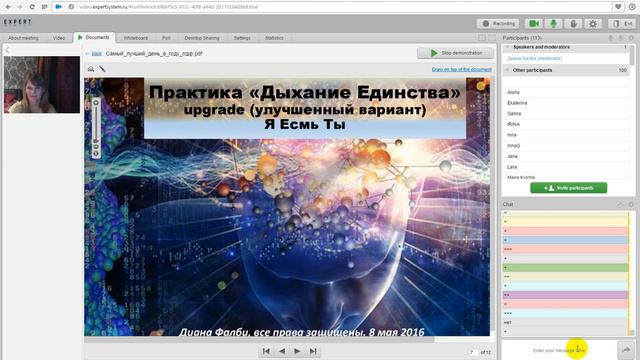Screen dimensions: 640x360
Task: Open the chat settings gear icon
Action: click(x=631, y=204)
